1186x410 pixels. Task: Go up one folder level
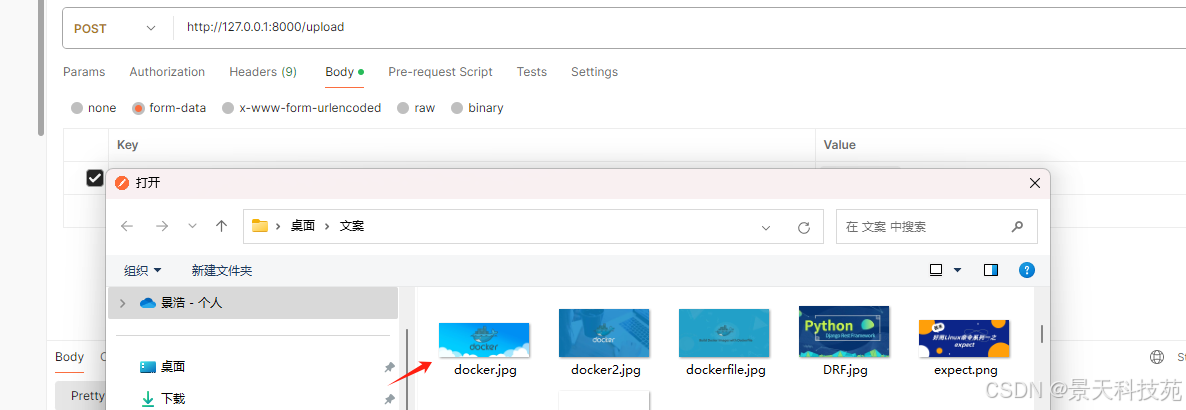(222, 226)
